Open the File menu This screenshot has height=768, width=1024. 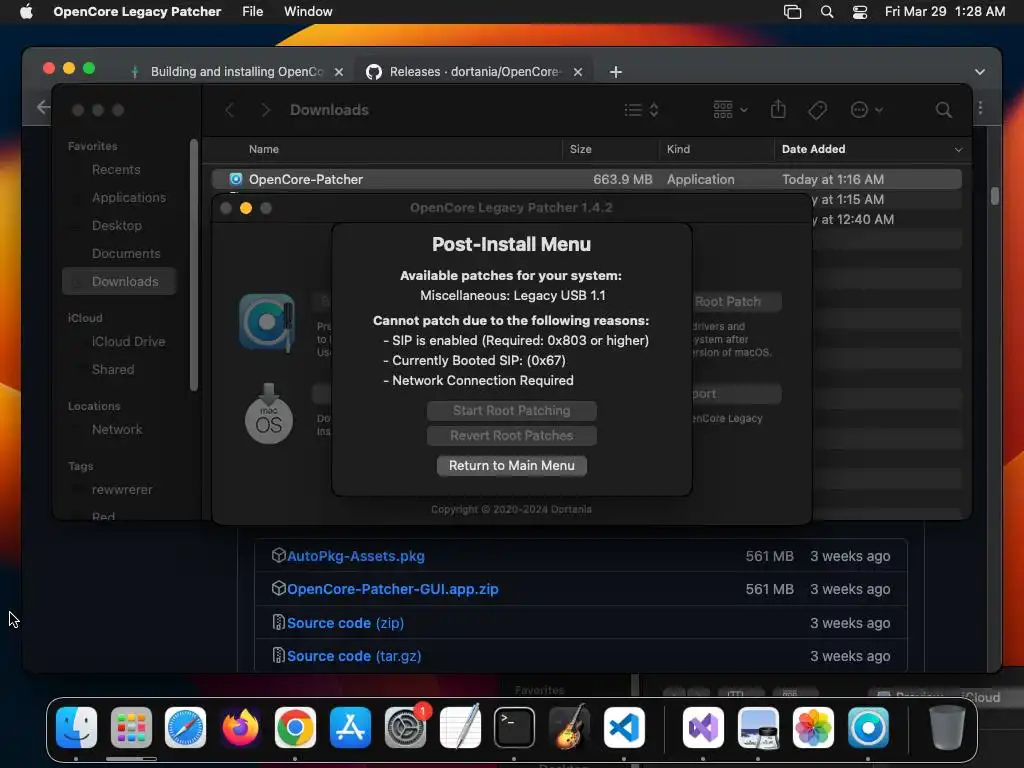252,12
